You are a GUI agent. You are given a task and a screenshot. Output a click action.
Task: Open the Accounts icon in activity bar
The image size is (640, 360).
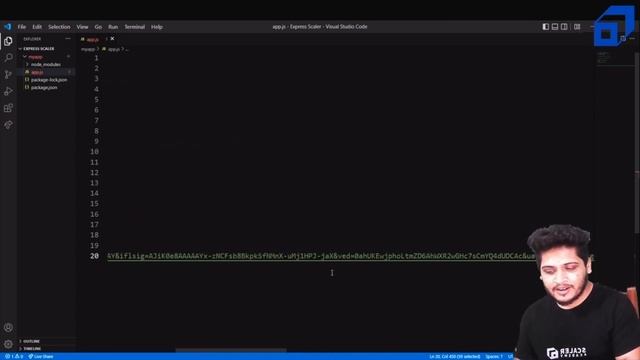[x=8, y=327]
